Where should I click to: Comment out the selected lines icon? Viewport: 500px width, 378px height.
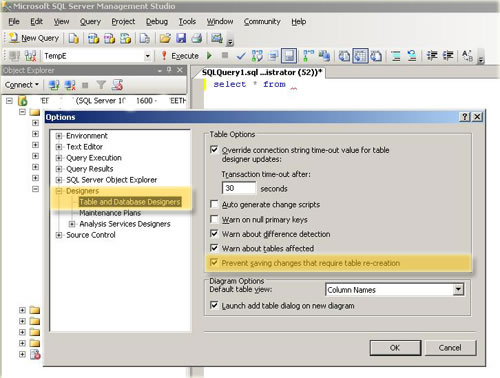[x=396, y=56]
